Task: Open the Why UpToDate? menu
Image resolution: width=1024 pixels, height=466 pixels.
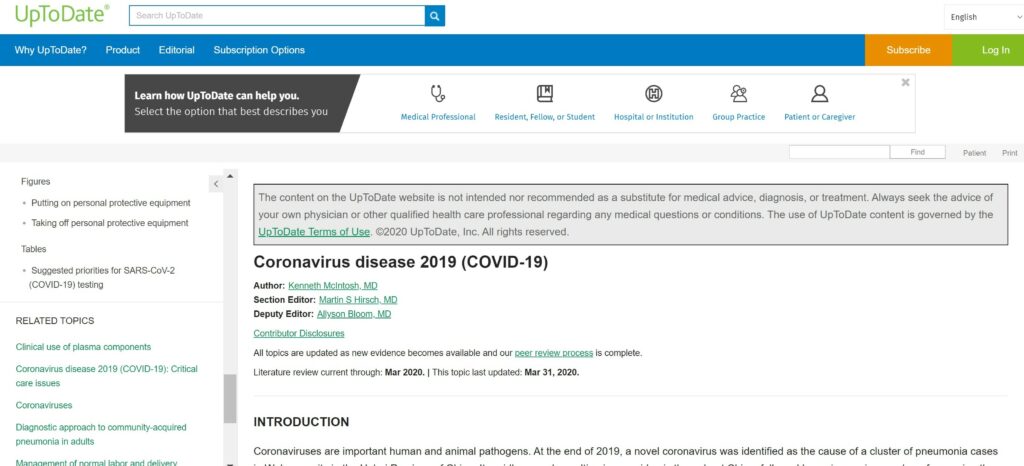Action: tap(51, 50)
